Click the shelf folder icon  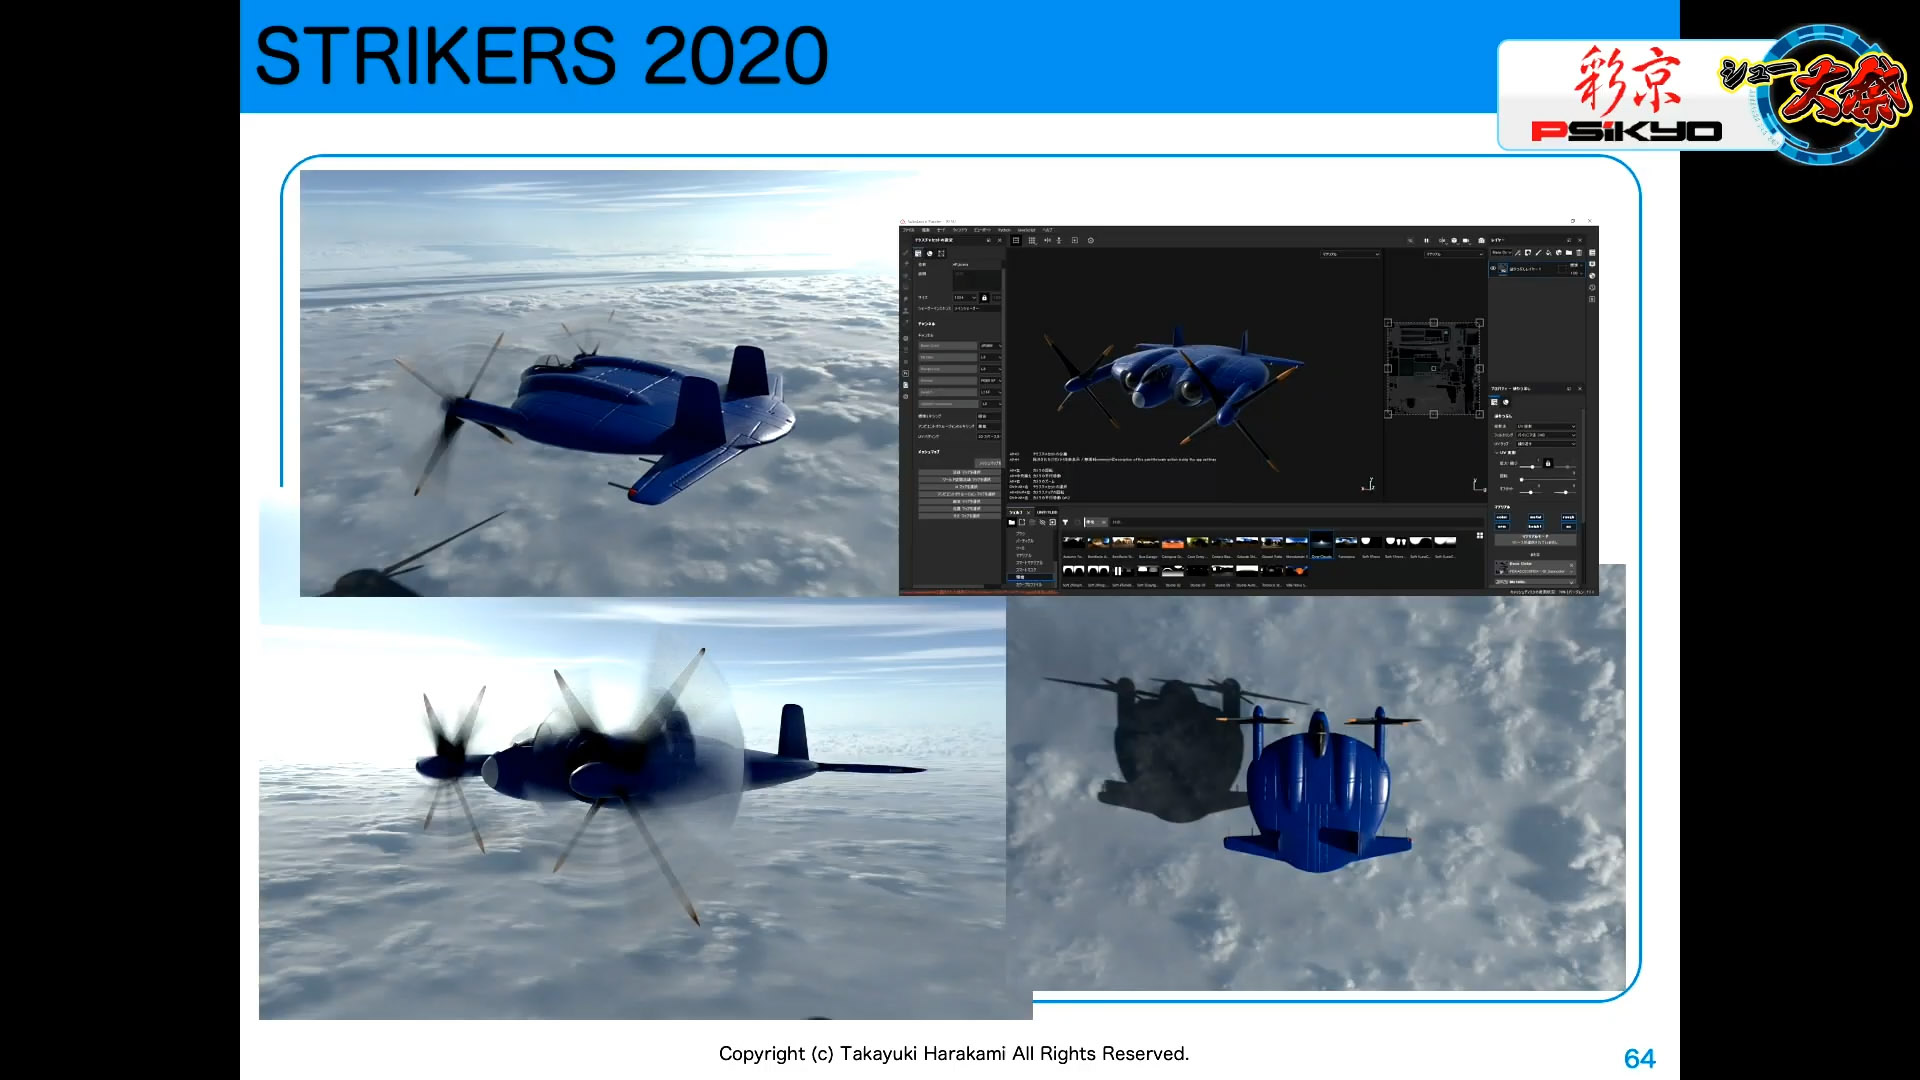coord(1011,522)
